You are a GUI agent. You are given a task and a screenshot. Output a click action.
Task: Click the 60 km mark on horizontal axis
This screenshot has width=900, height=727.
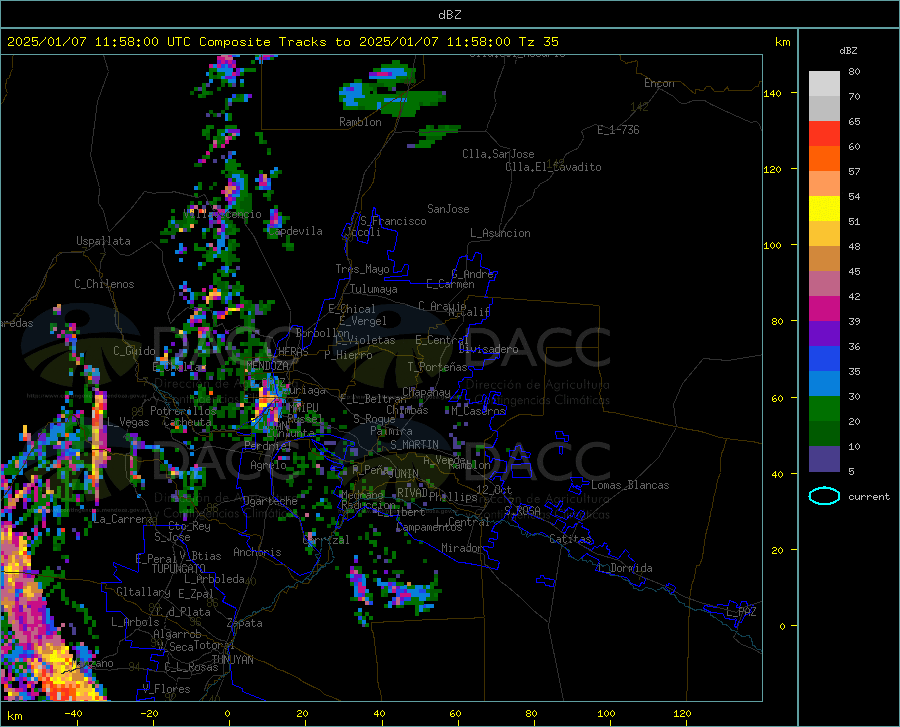455,713
